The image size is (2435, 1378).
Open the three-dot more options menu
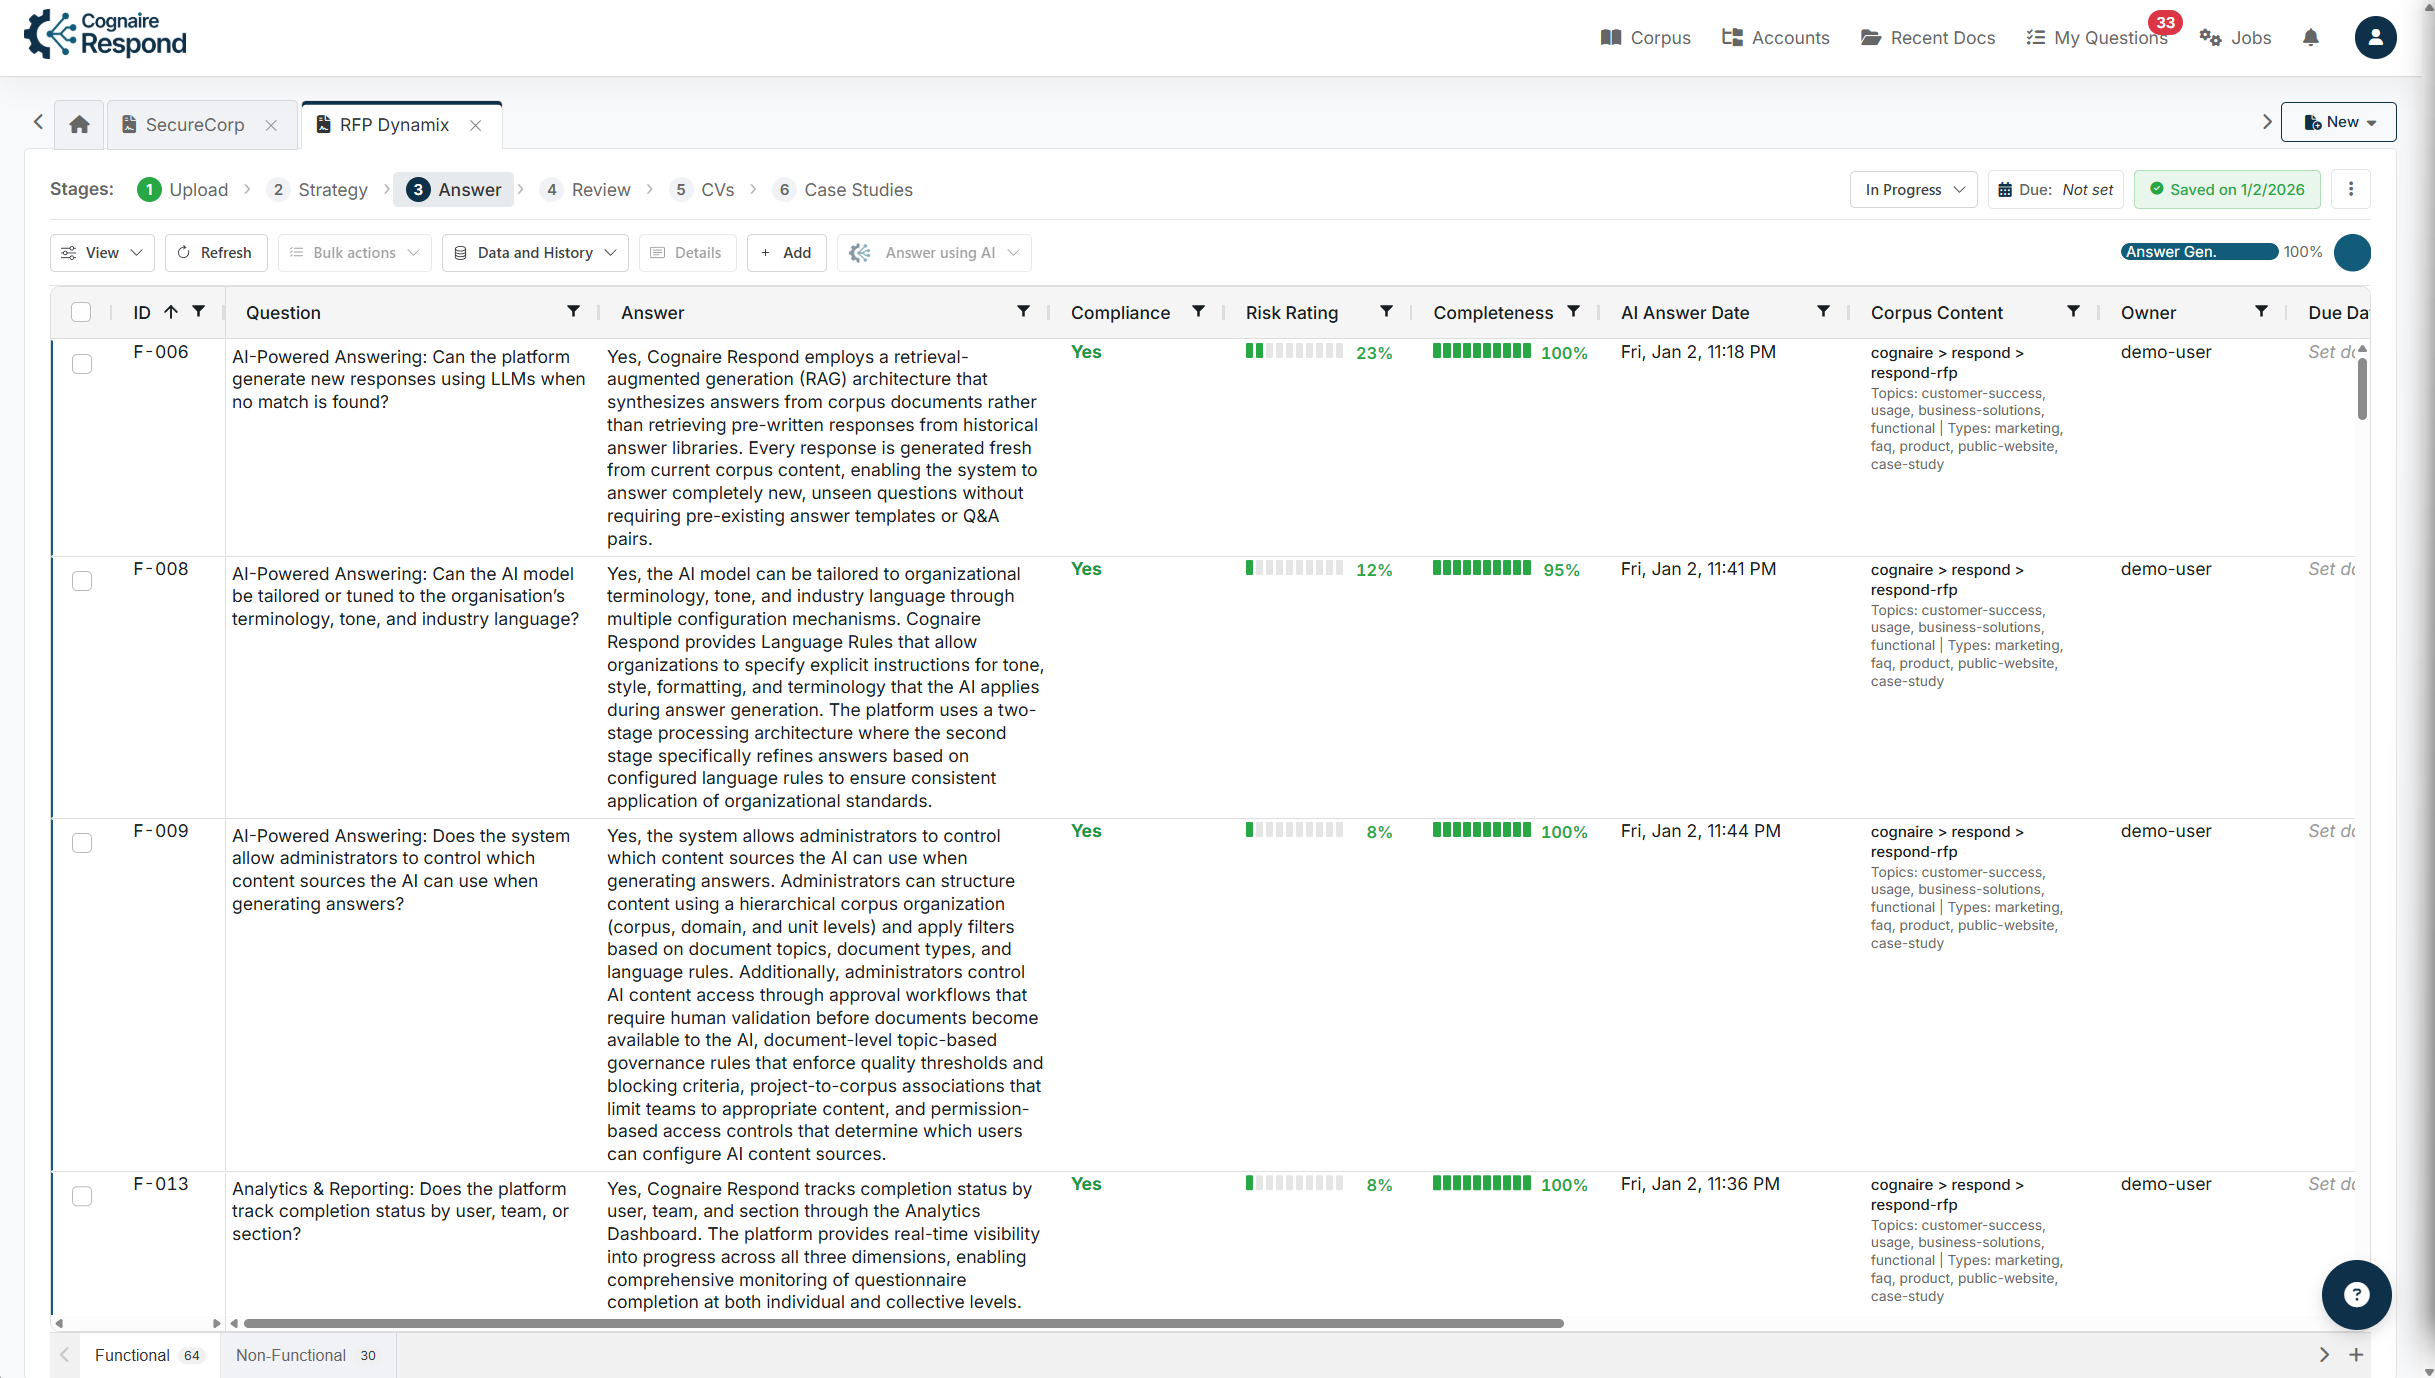point(2351,189)
